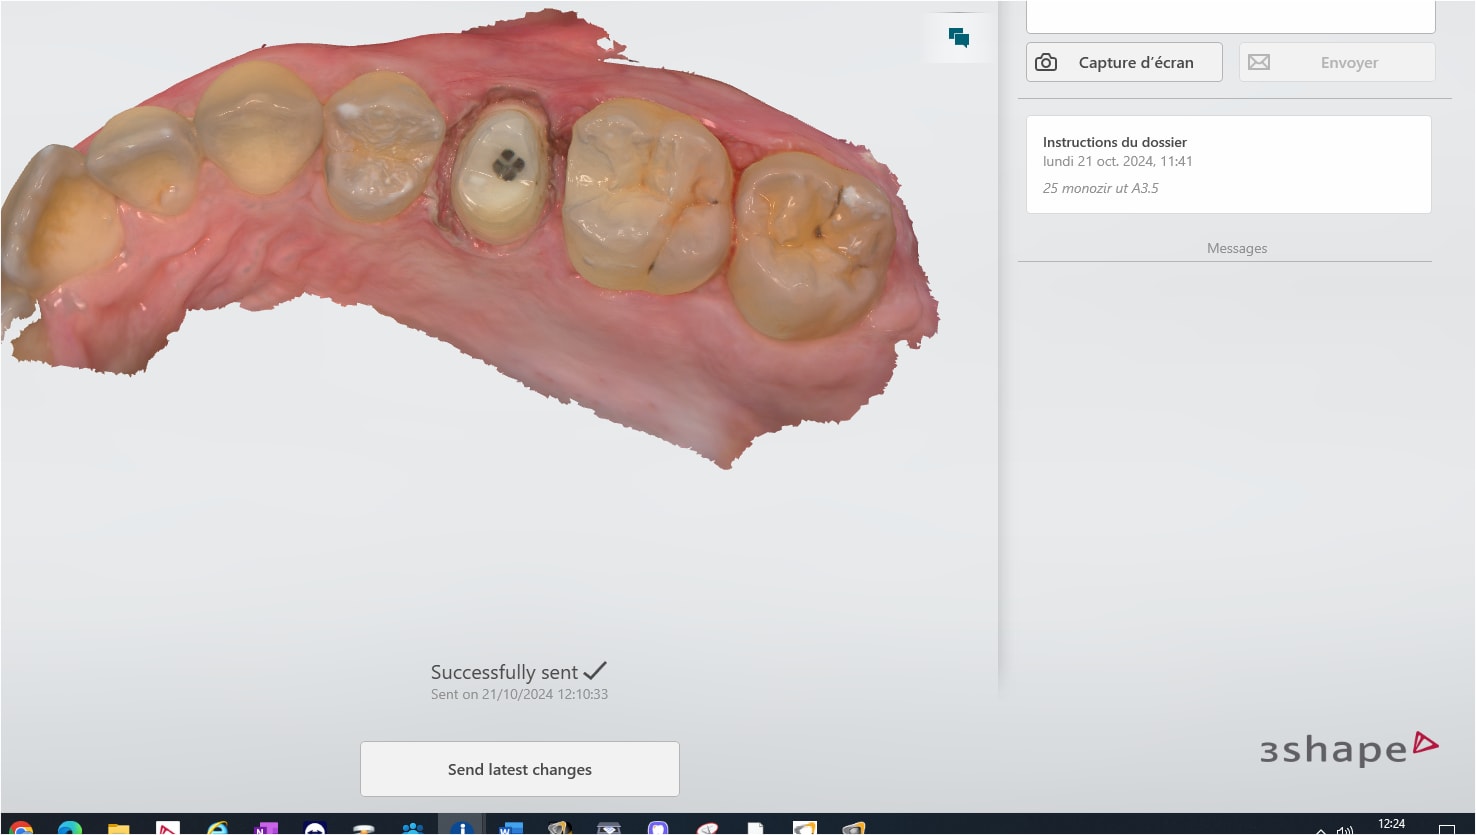Click in the message text field

click(1230, 16)
